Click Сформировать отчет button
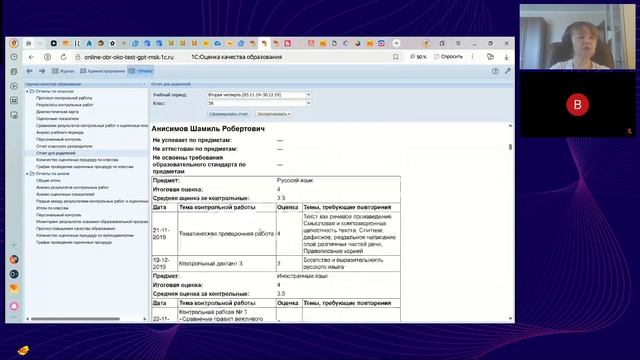640x360 pixels. (228, 114)
